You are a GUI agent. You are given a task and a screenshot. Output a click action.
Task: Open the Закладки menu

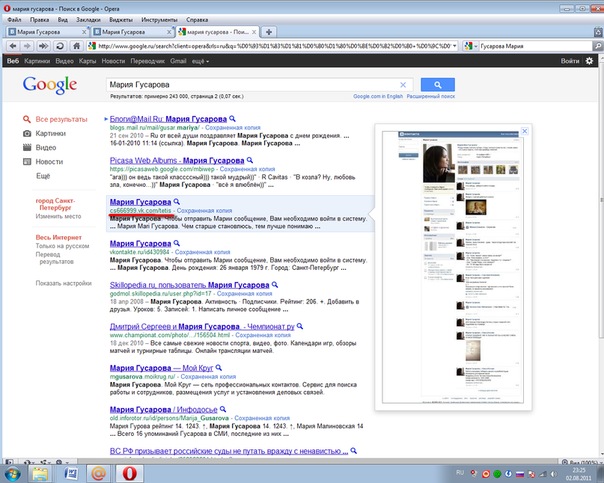point(88,20)
